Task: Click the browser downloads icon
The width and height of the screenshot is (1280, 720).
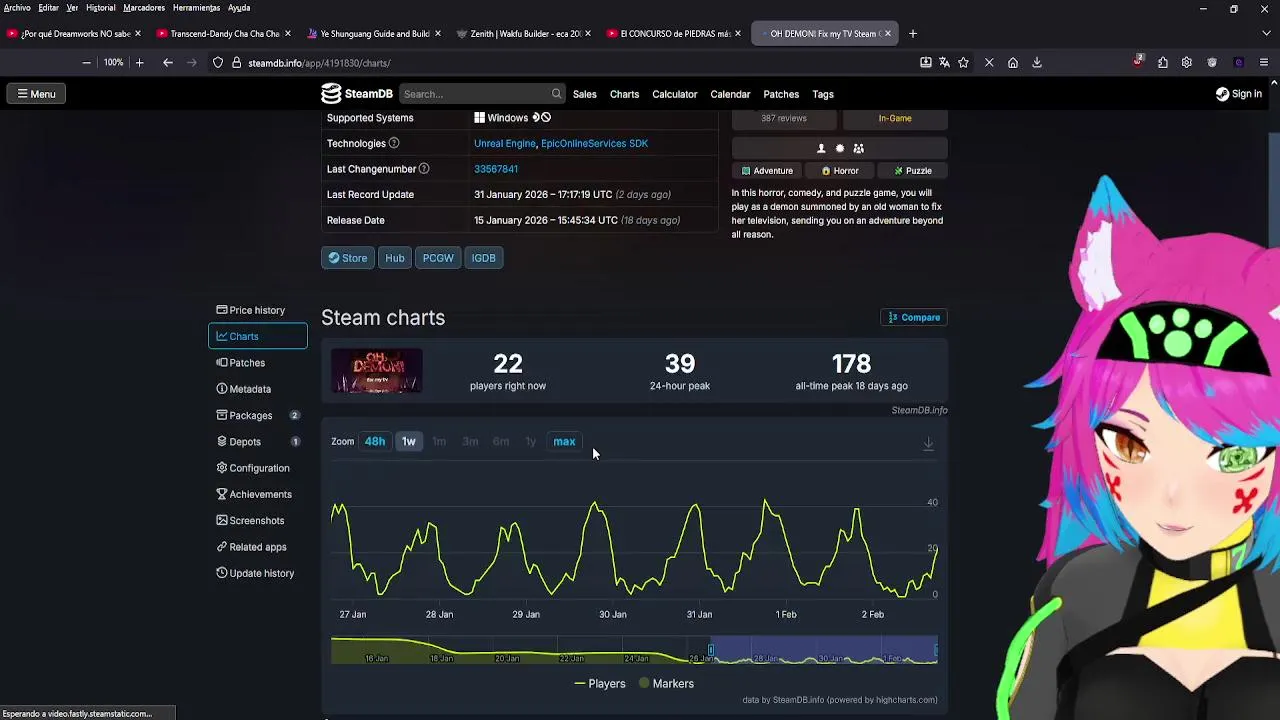Action: [x=1037, y=63]
